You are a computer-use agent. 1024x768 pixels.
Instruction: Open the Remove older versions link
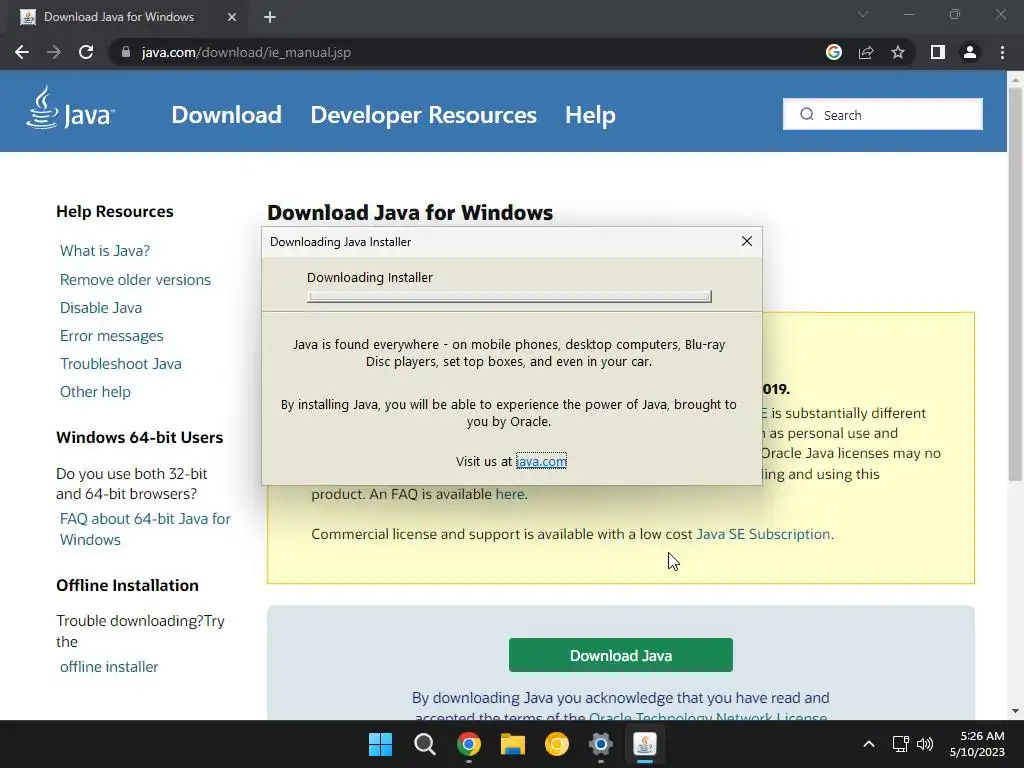tap(135, 280)
